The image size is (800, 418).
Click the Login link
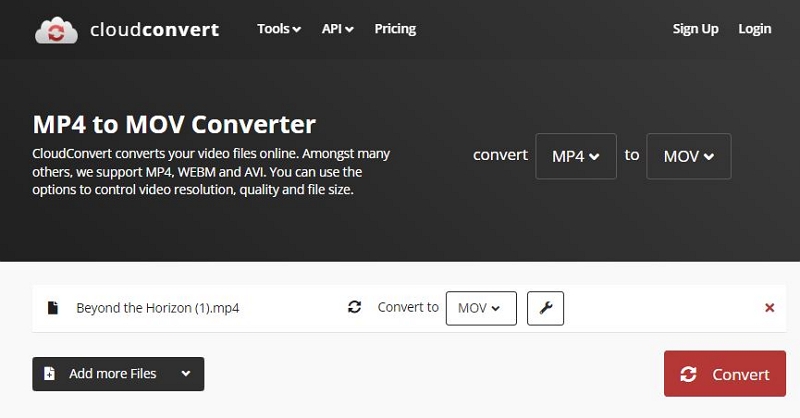click(755, 29)
